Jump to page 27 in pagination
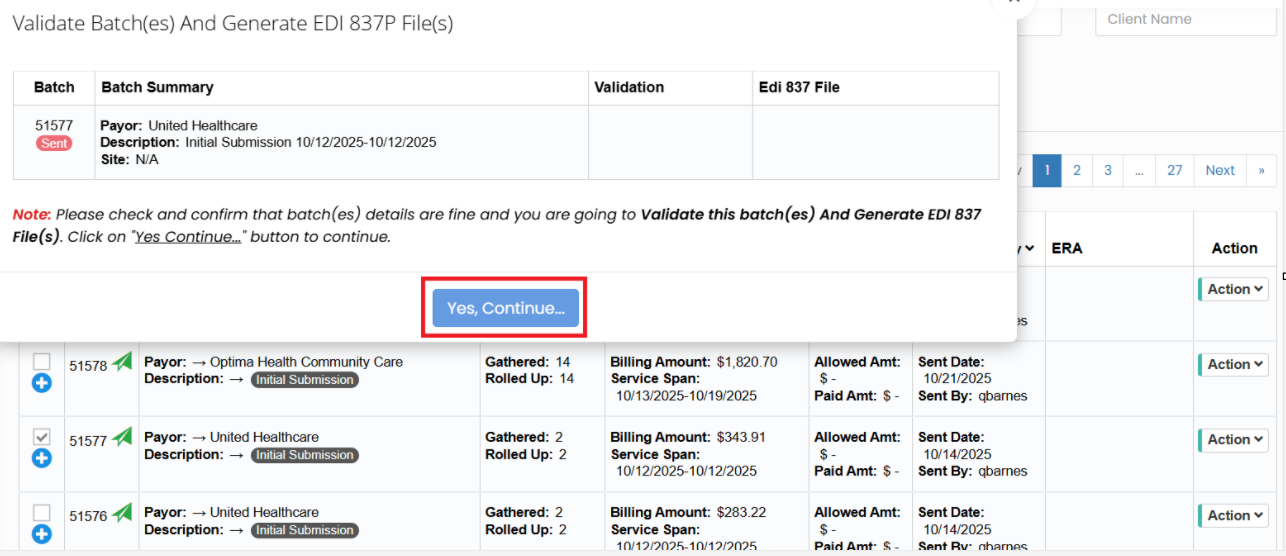Image resolution: width=1286 pixels, height=556 pixels. pos(1174,170)
